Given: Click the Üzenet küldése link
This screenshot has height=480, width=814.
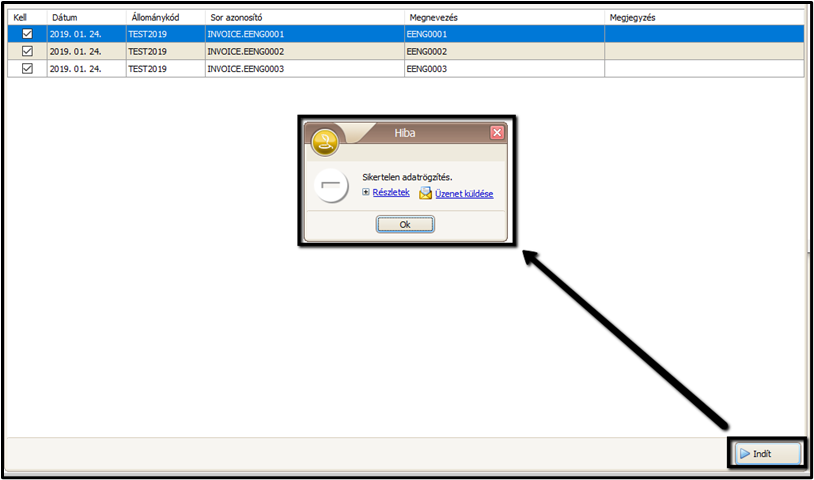Looking at the screenshot, I should (x=464, y=194).
